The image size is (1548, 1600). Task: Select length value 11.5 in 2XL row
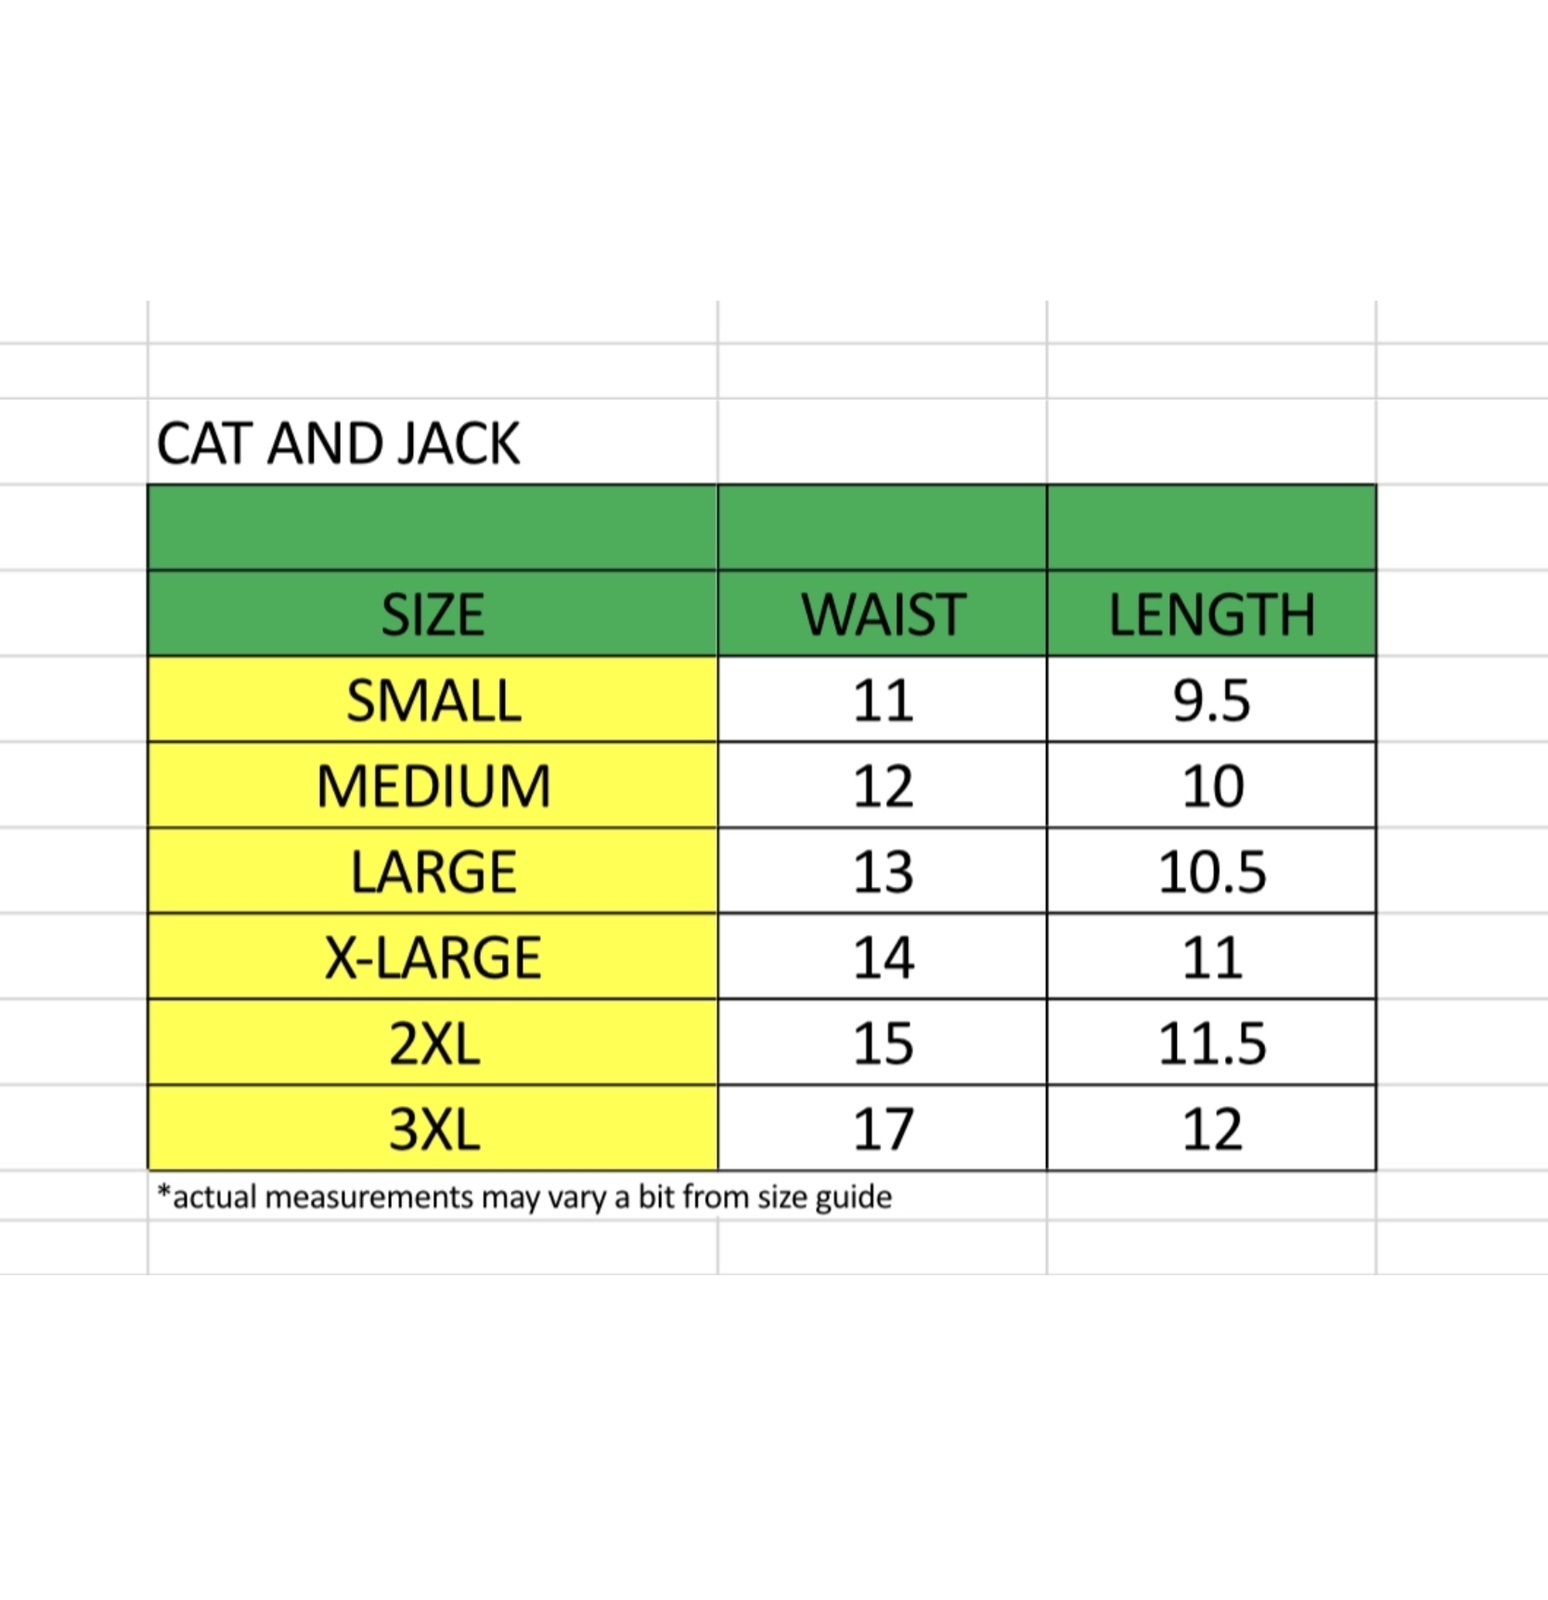point(1211,1044)
